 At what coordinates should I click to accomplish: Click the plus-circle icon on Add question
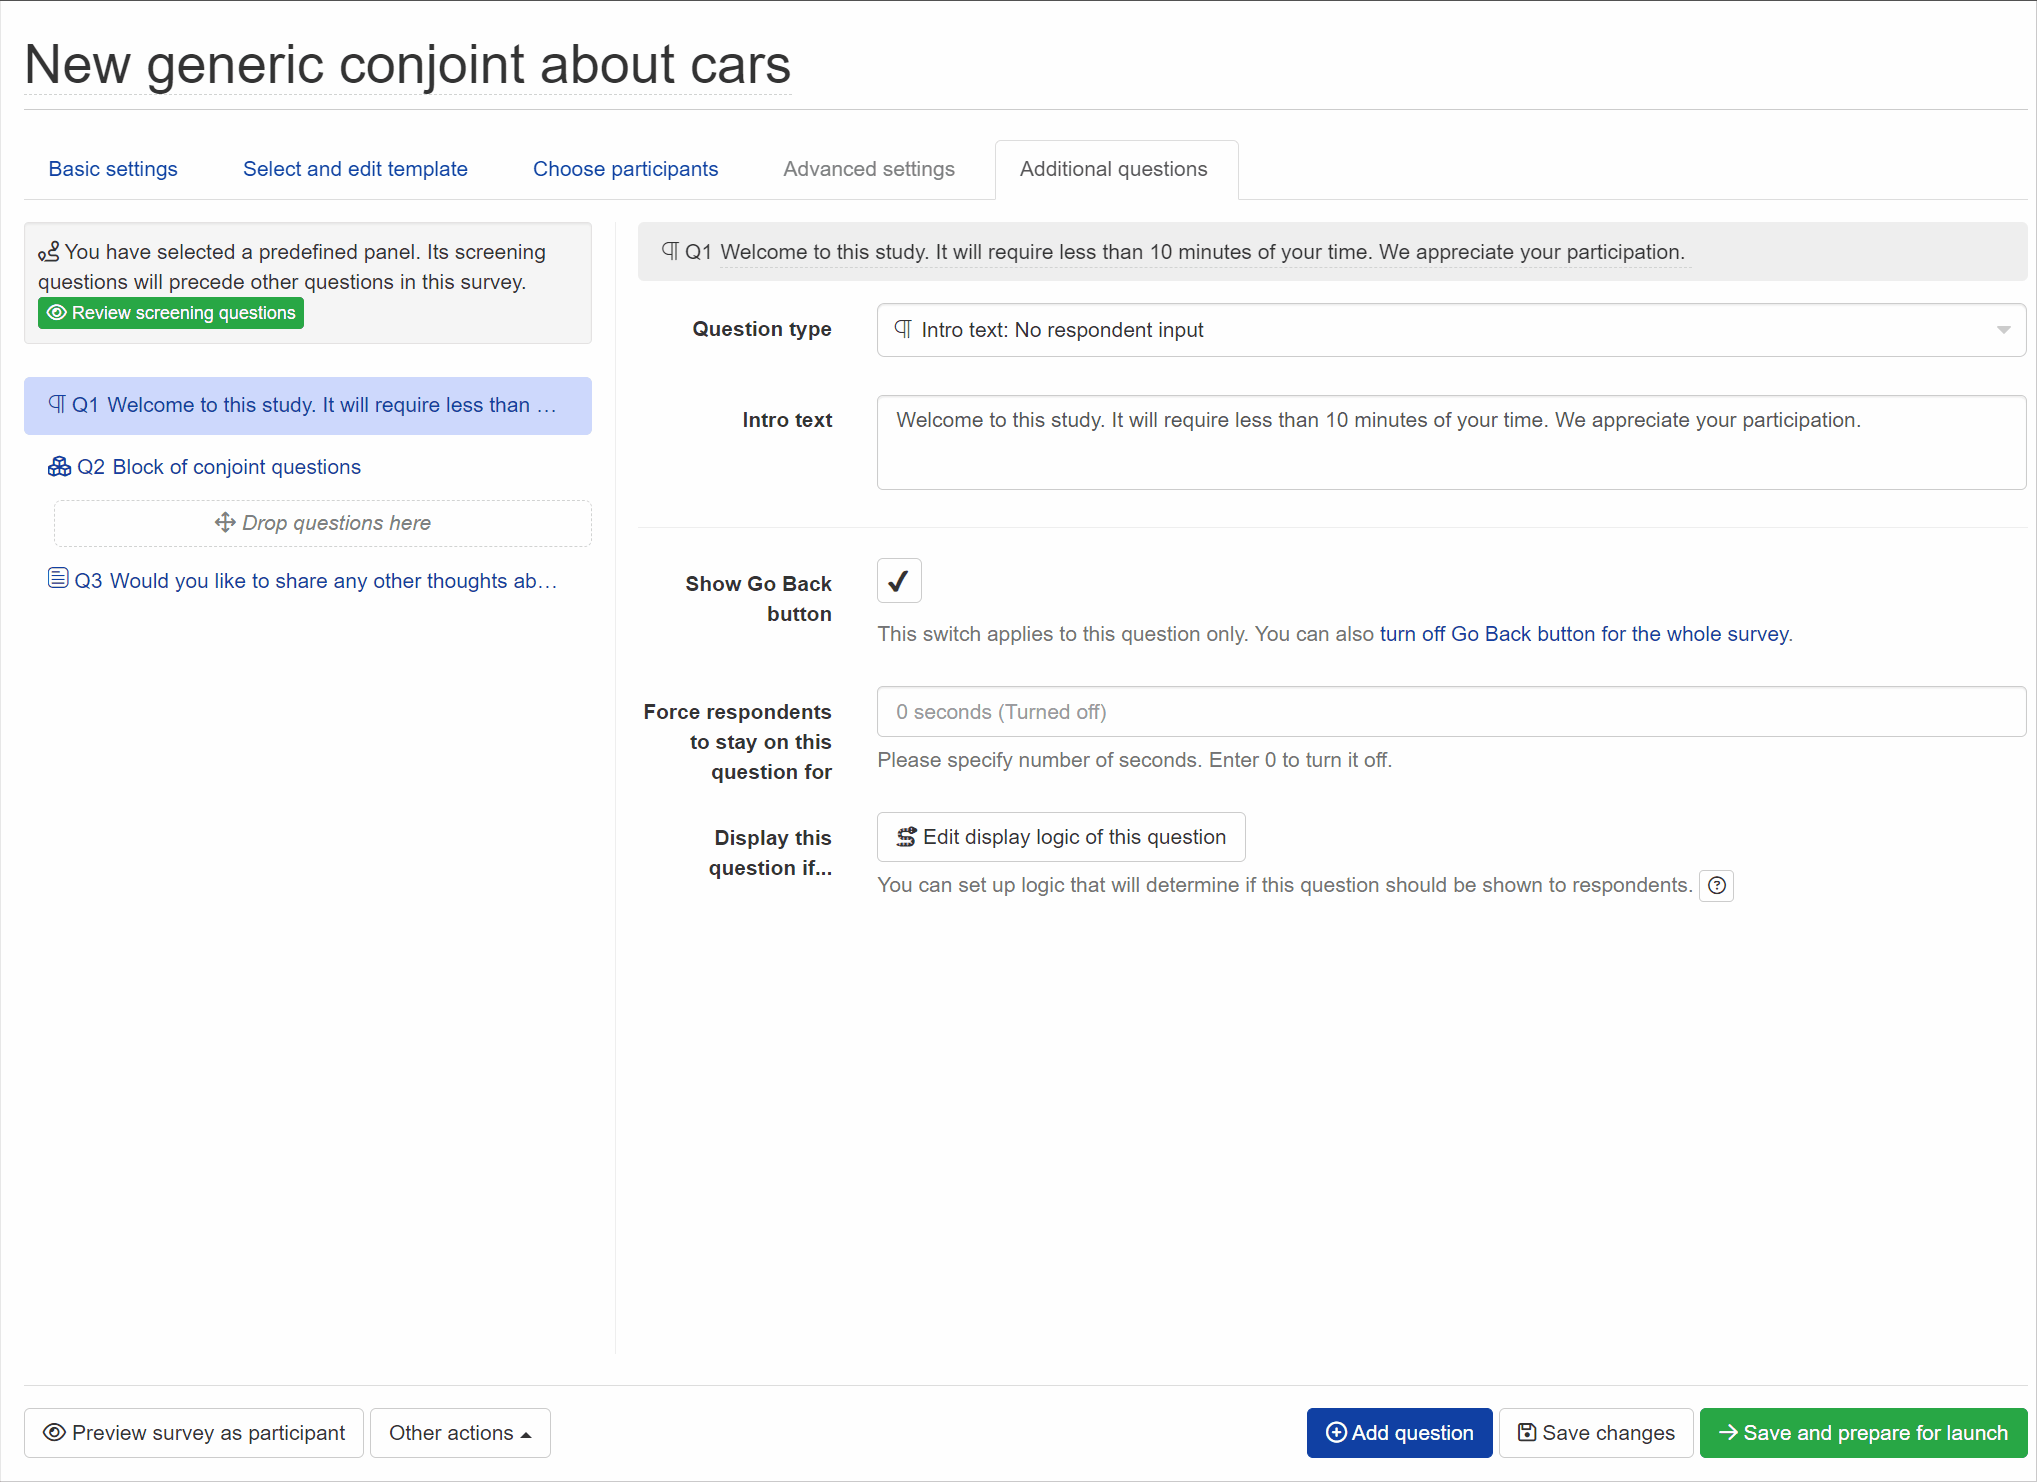point(1336,1433)
